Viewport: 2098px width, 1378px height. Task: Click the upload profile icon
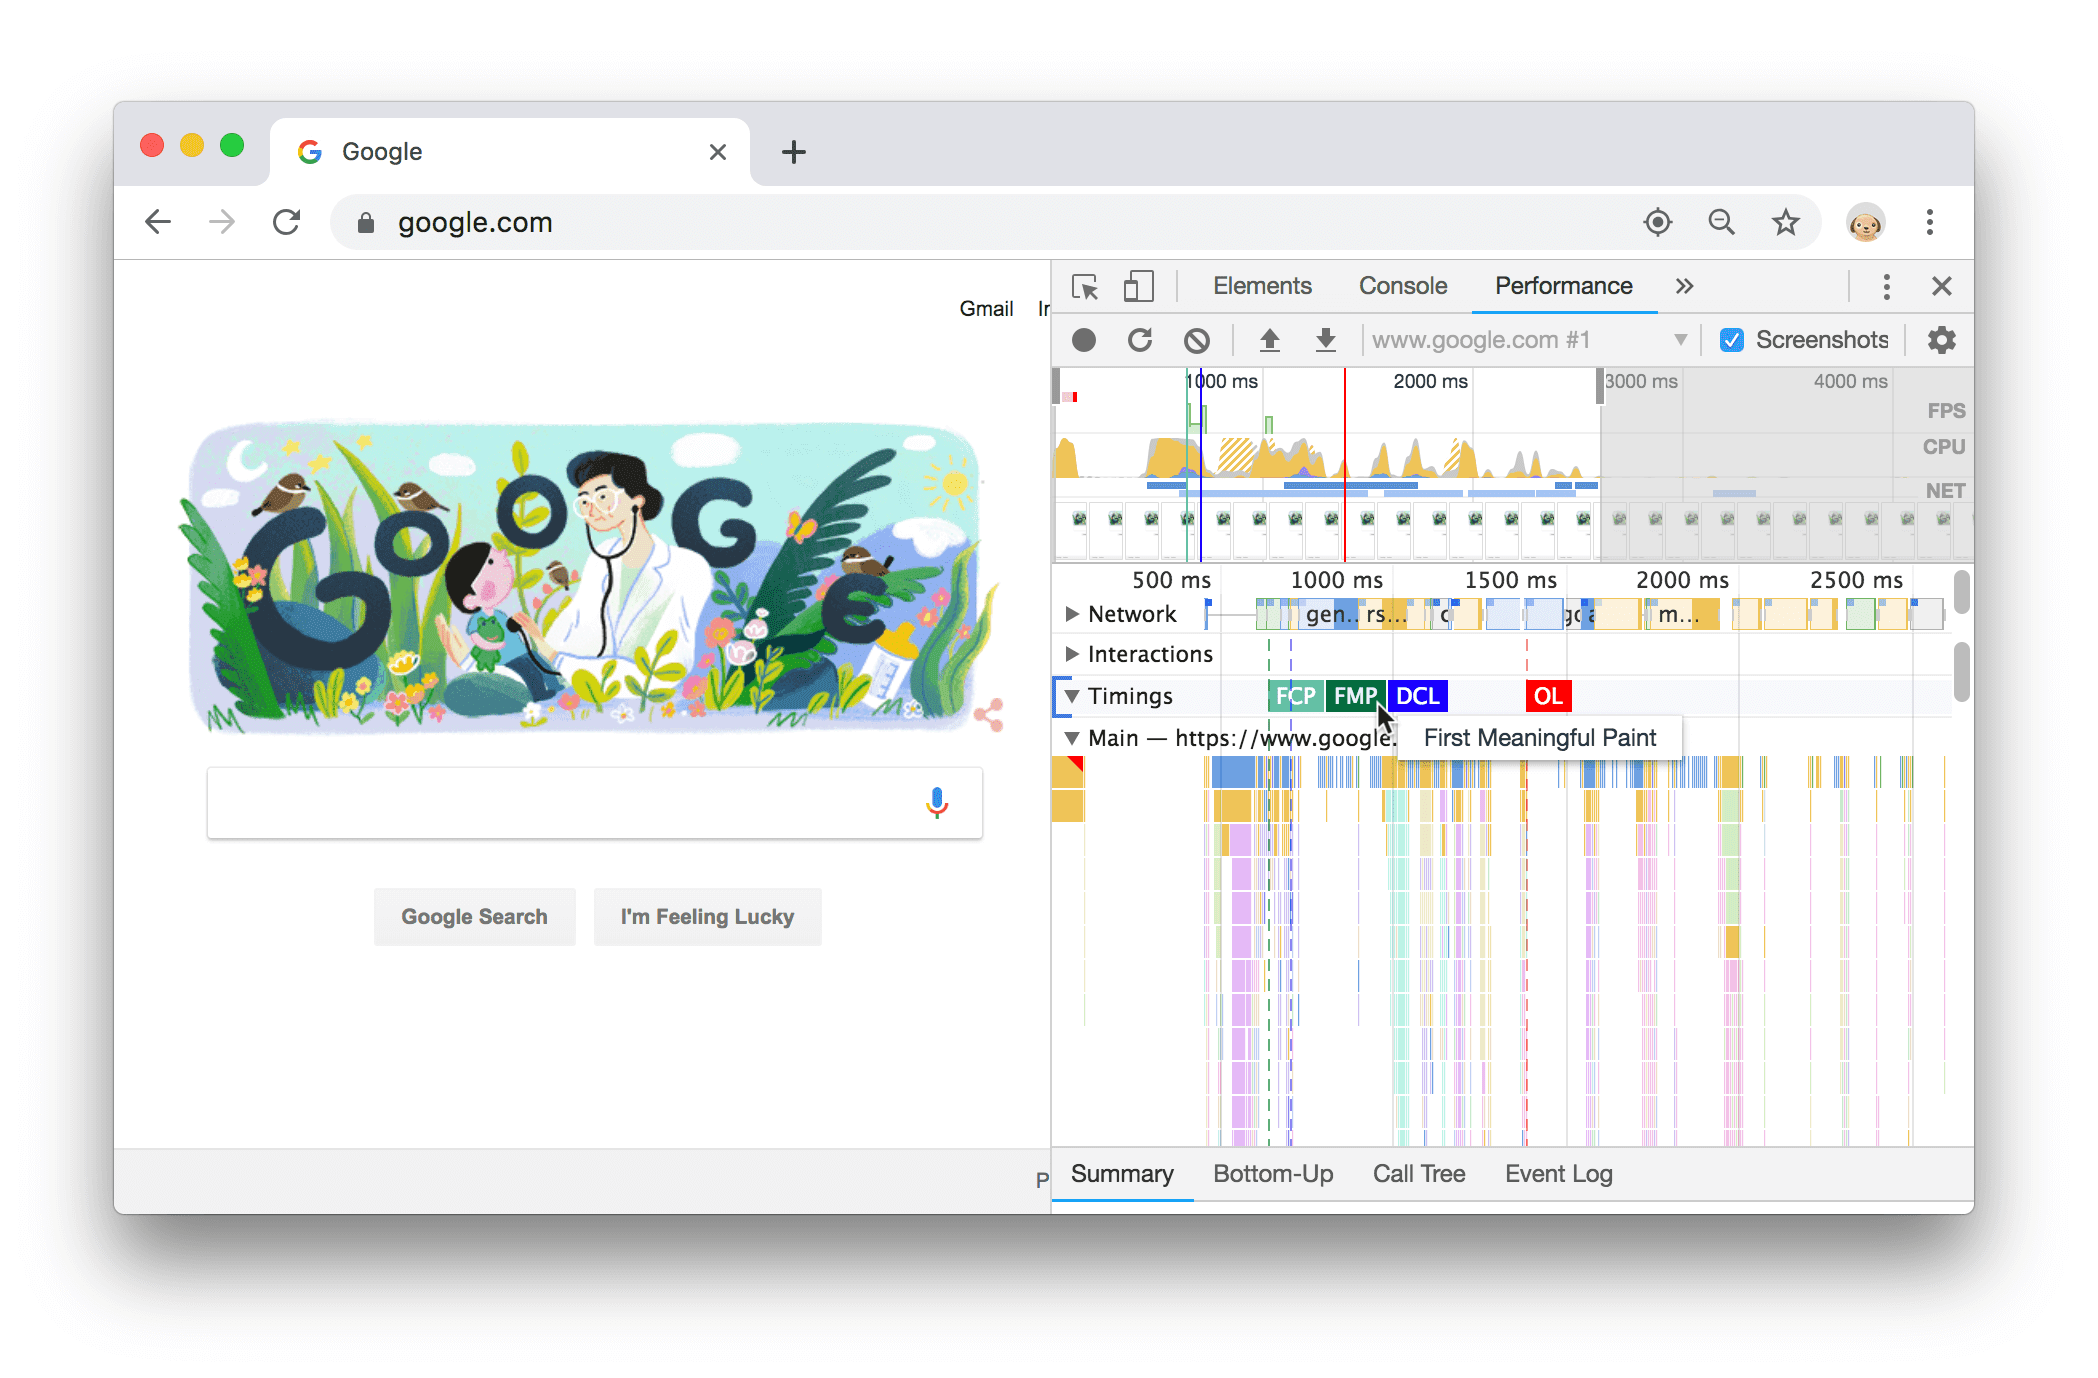point(1270,338)
